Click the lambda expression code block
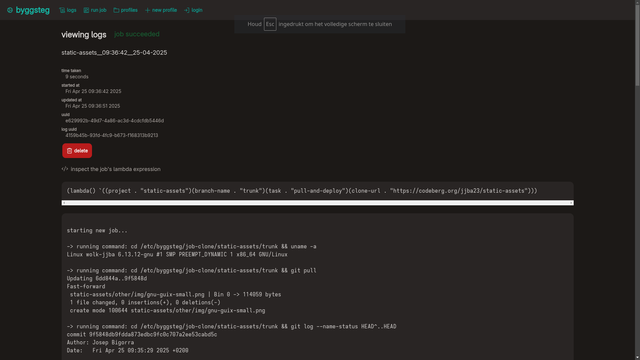 tap(318, 191)
